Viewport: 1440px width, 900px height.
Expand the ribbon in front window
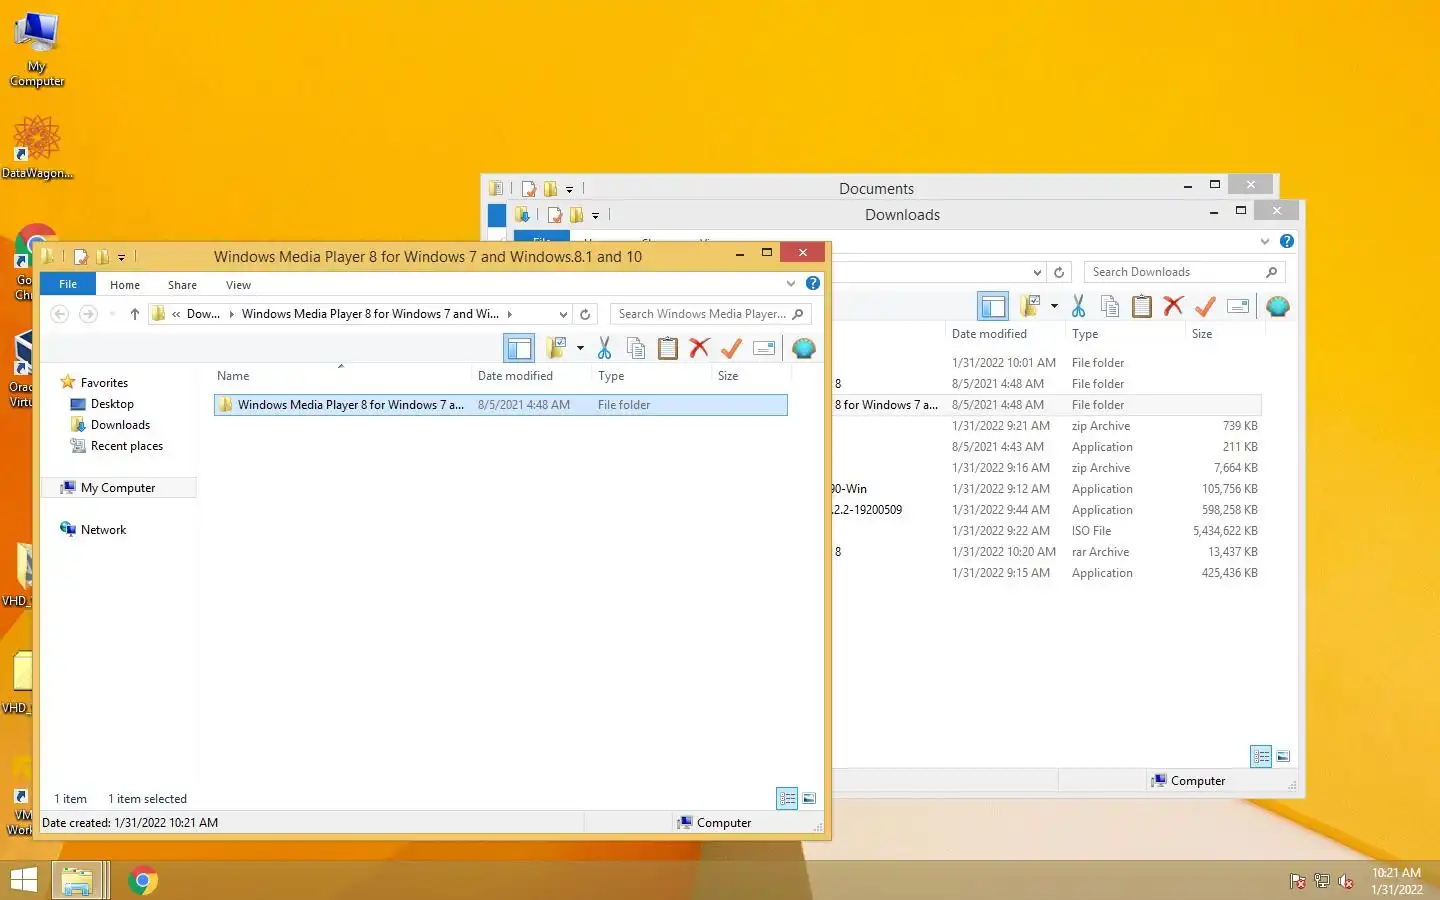coord(791,284)
